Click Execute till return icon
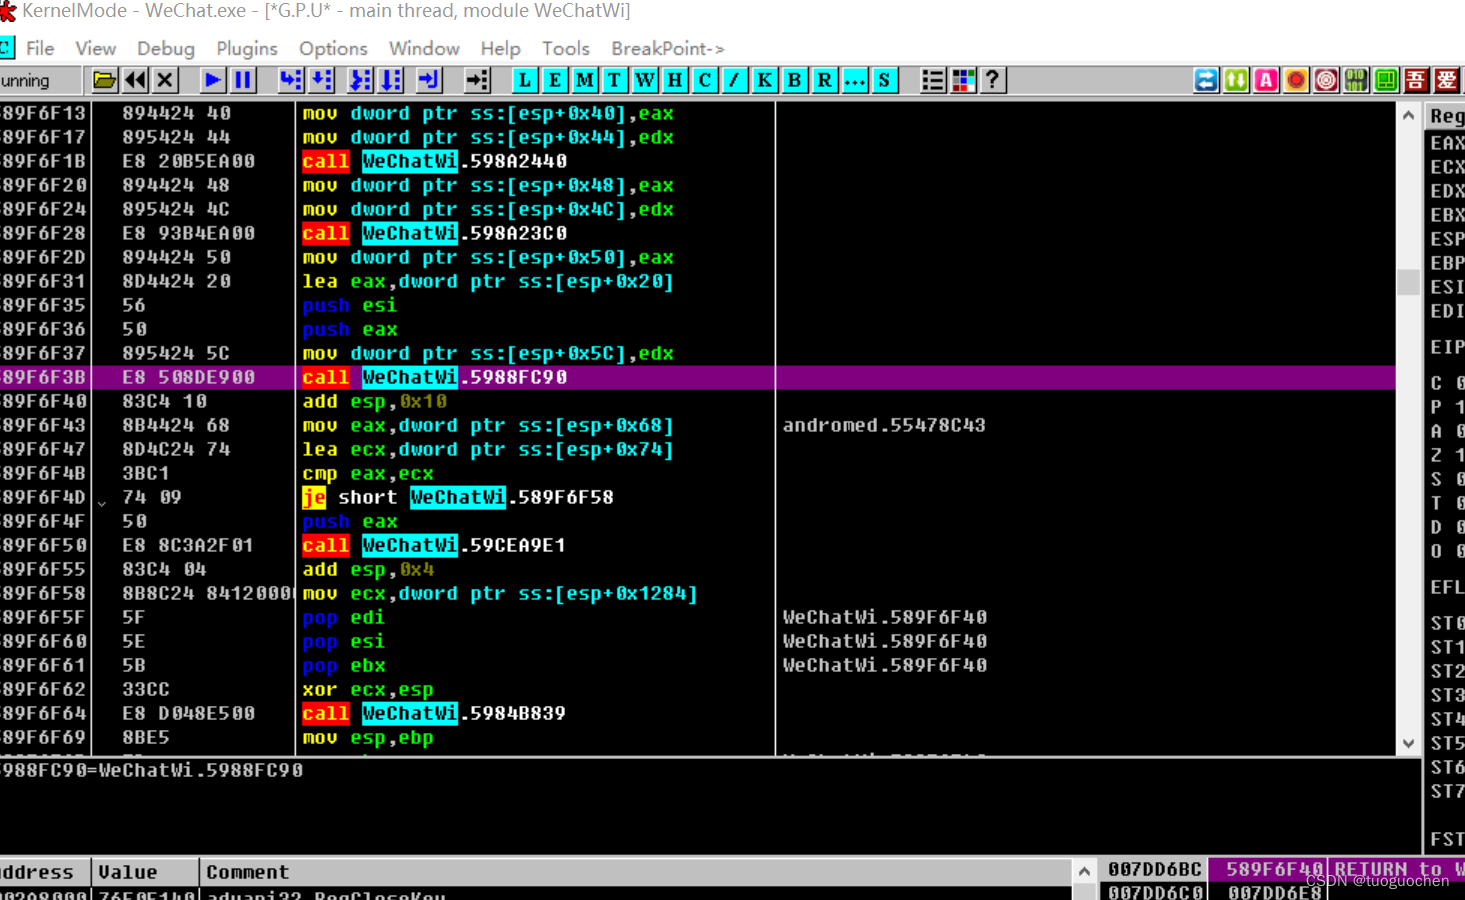The height and width of the screenshot is (900, 1465). point(429,80)
